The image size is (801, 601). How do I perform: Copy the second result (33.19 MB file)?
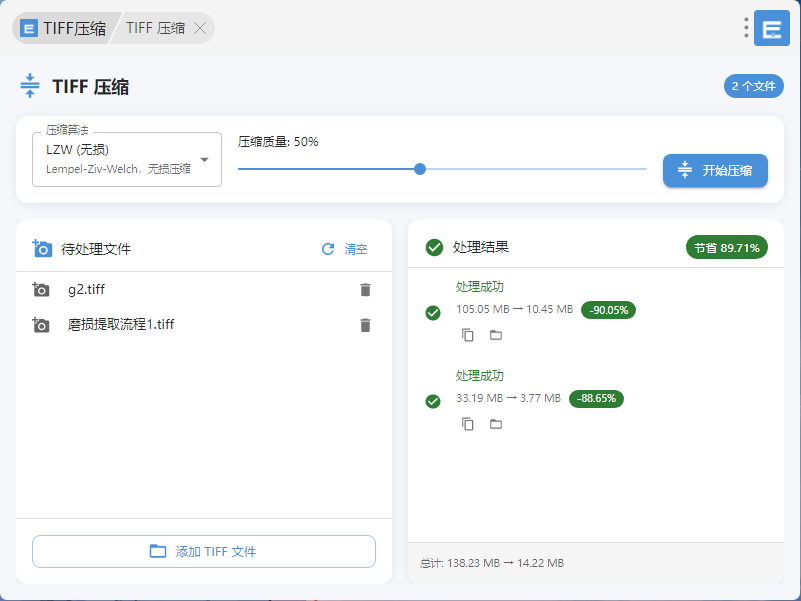pos(467,424)
